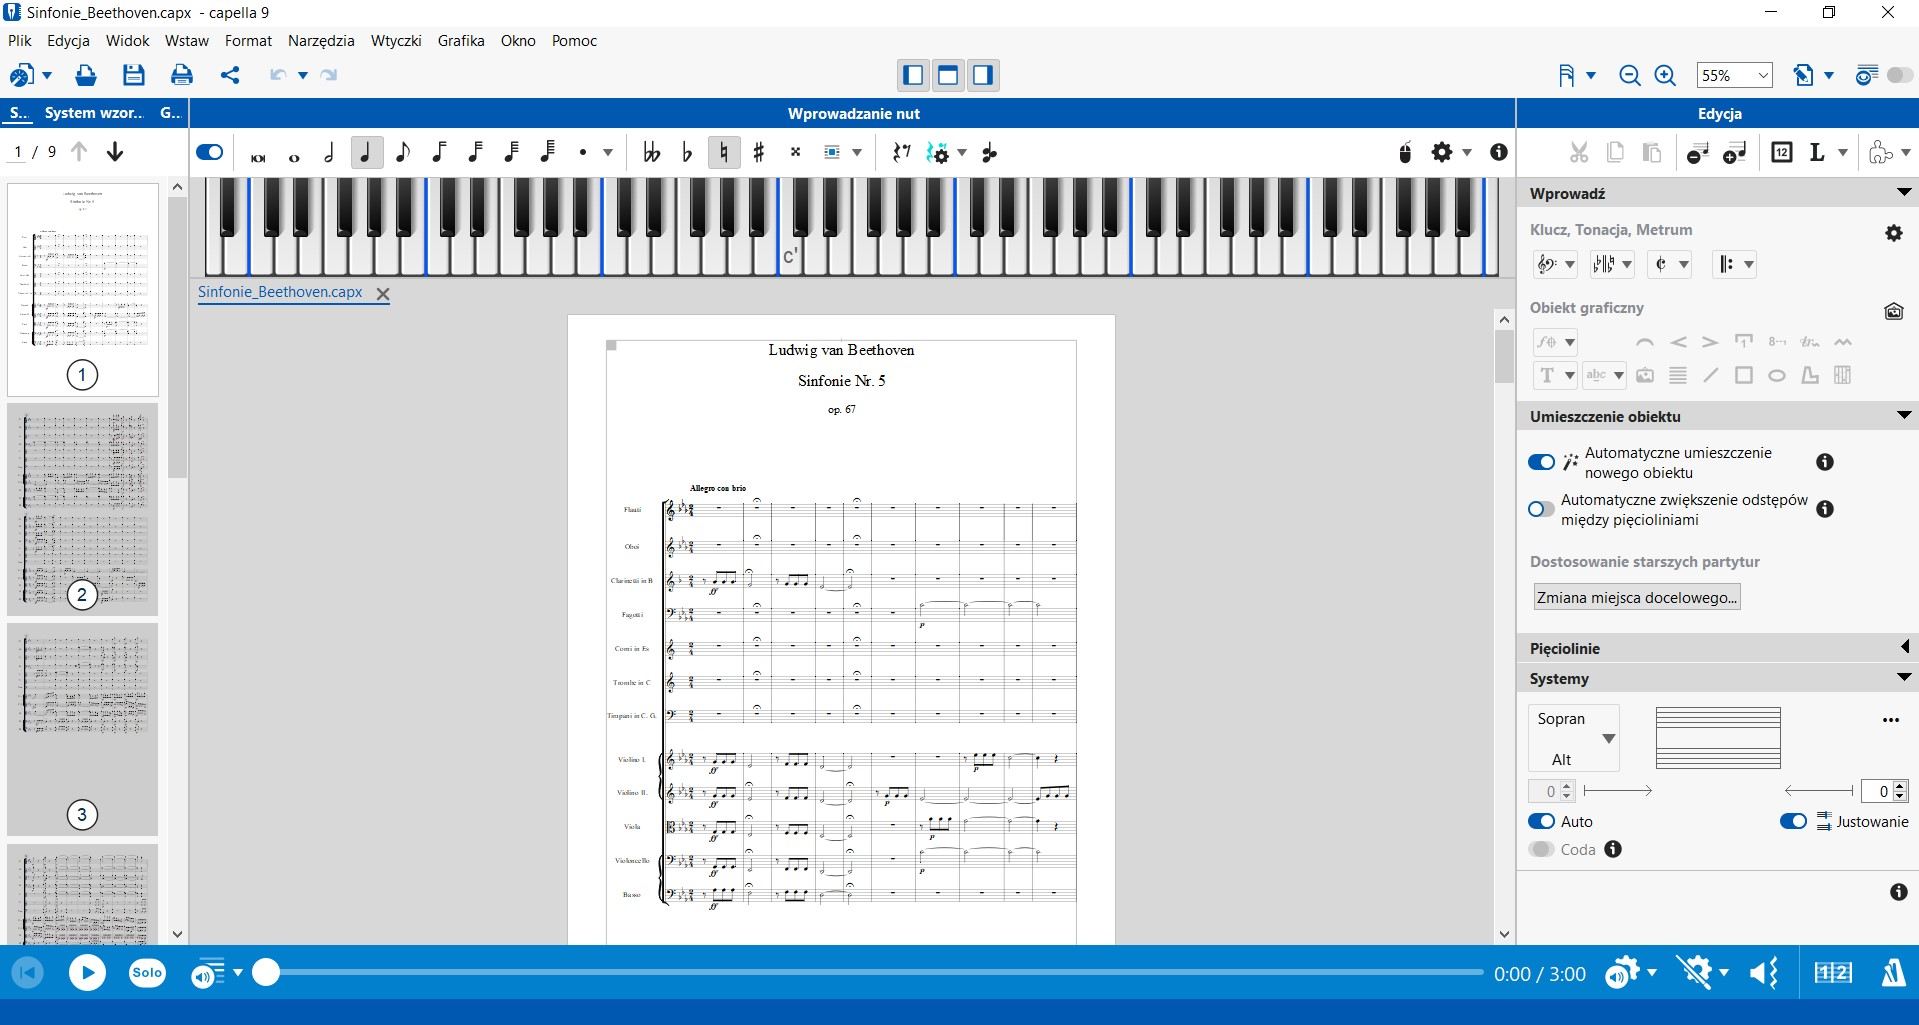The height and width of the screenshot is (1025, 1919).
Task: Expand the Pięciolinie section
Action: coord(1904,648)
